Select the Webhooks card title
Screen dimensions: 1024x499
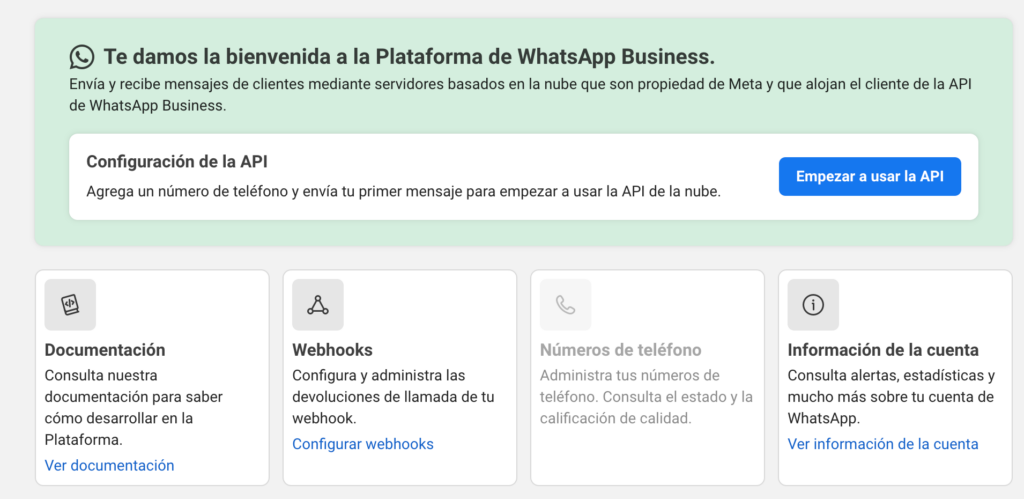tap(332, 350)
